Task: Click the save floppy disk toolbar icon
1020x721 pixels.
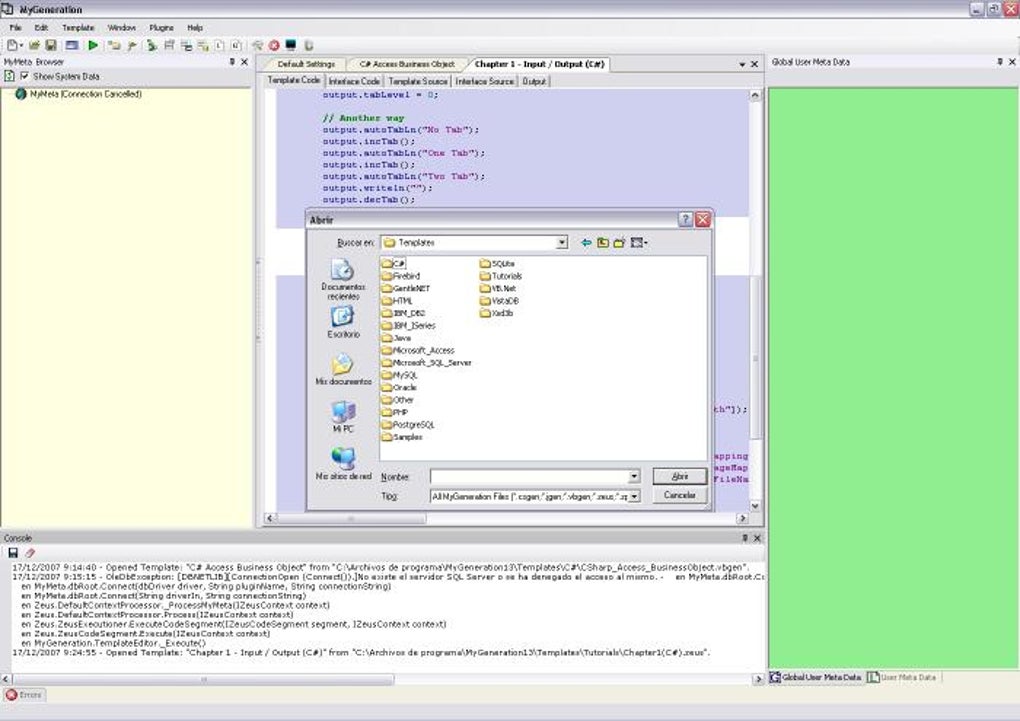Action: click(50, 45)
